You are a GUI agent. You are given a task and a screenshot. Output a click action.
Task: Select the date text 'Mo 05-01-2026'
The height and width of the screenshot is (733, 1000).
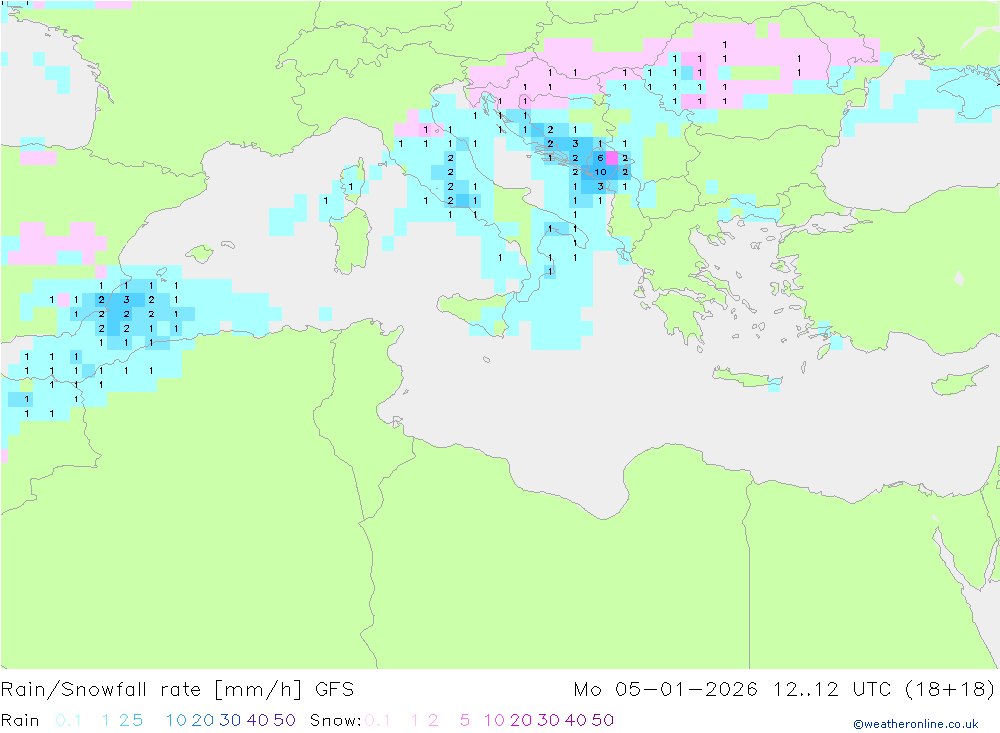665,690
